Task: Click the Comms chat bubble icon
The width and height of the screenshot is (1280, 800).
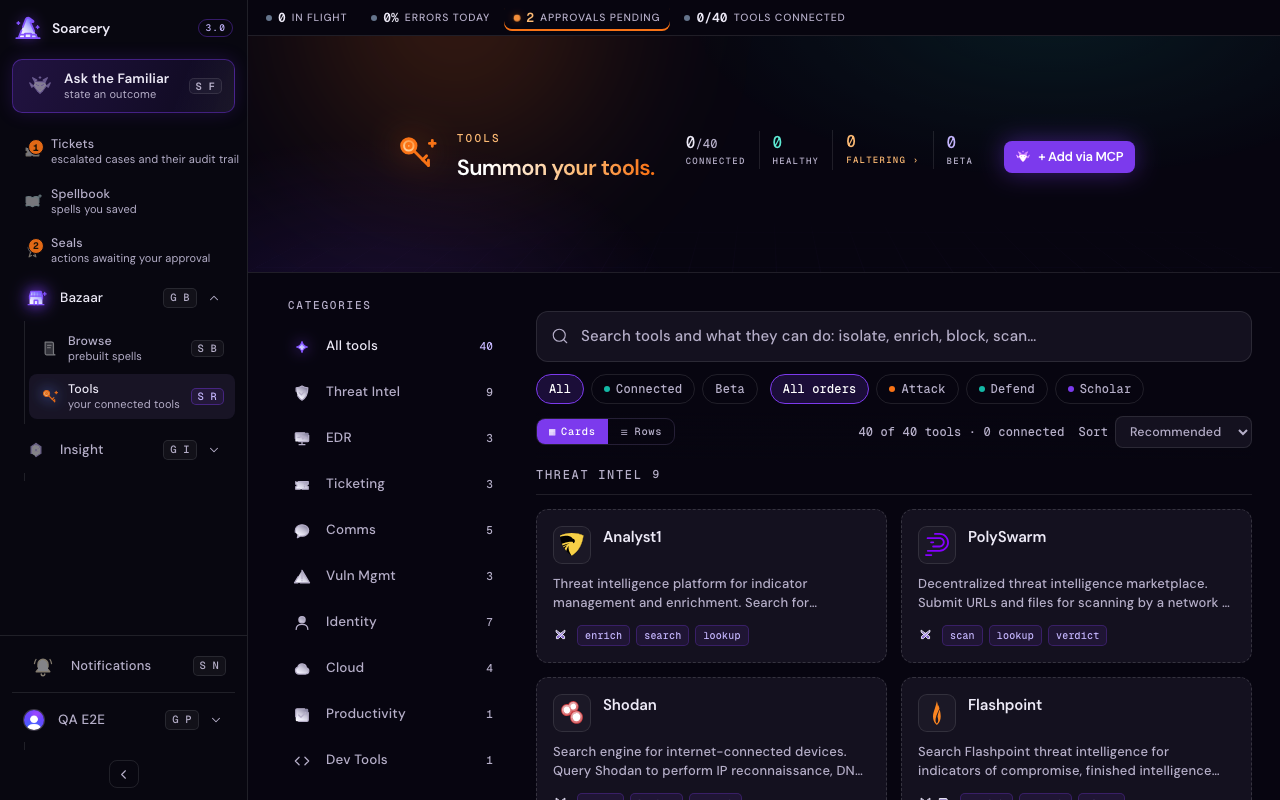Action: 302,531
